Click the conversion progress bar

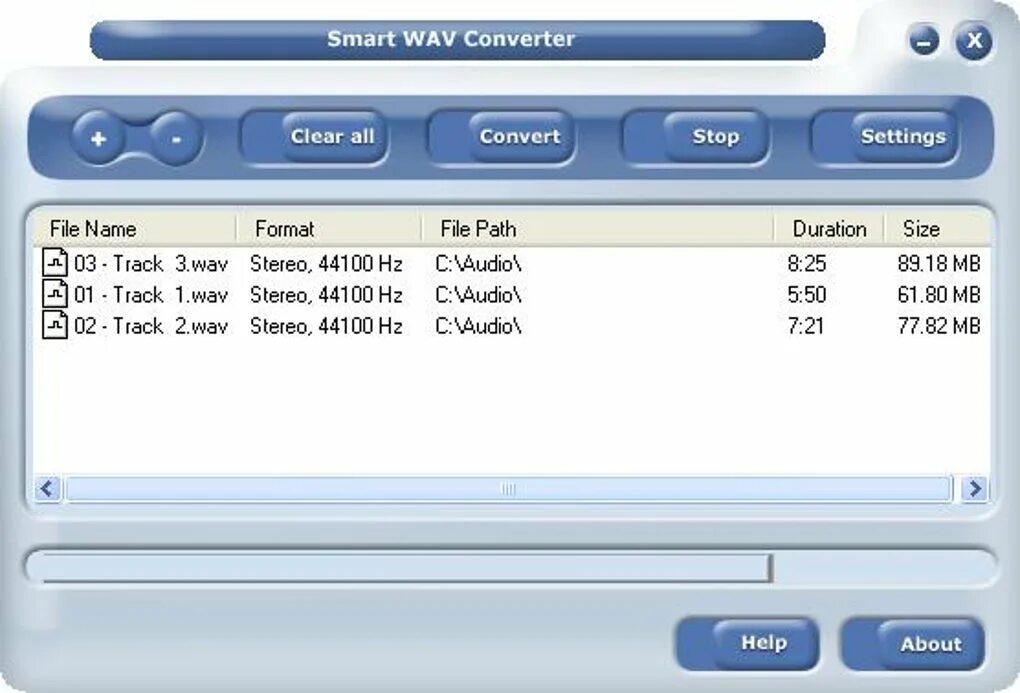(511, 567)
